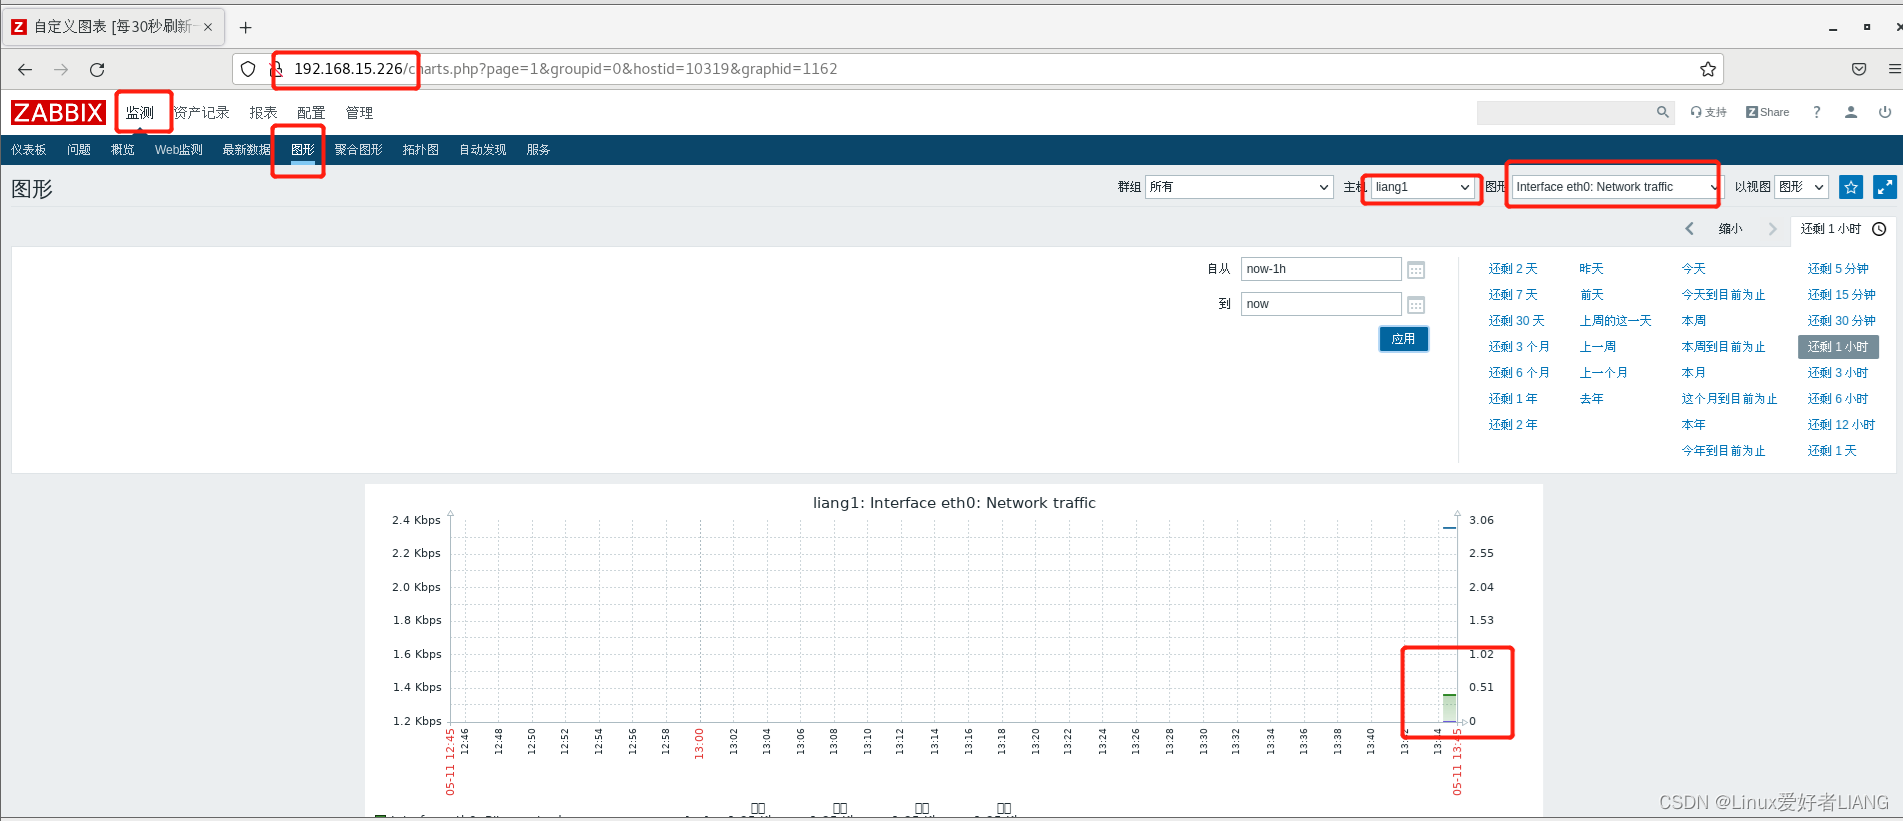Viewport: 1903px width, 821px height.
Task: Add graph to favourites with star button
Action: click(x=1851, y=187)
